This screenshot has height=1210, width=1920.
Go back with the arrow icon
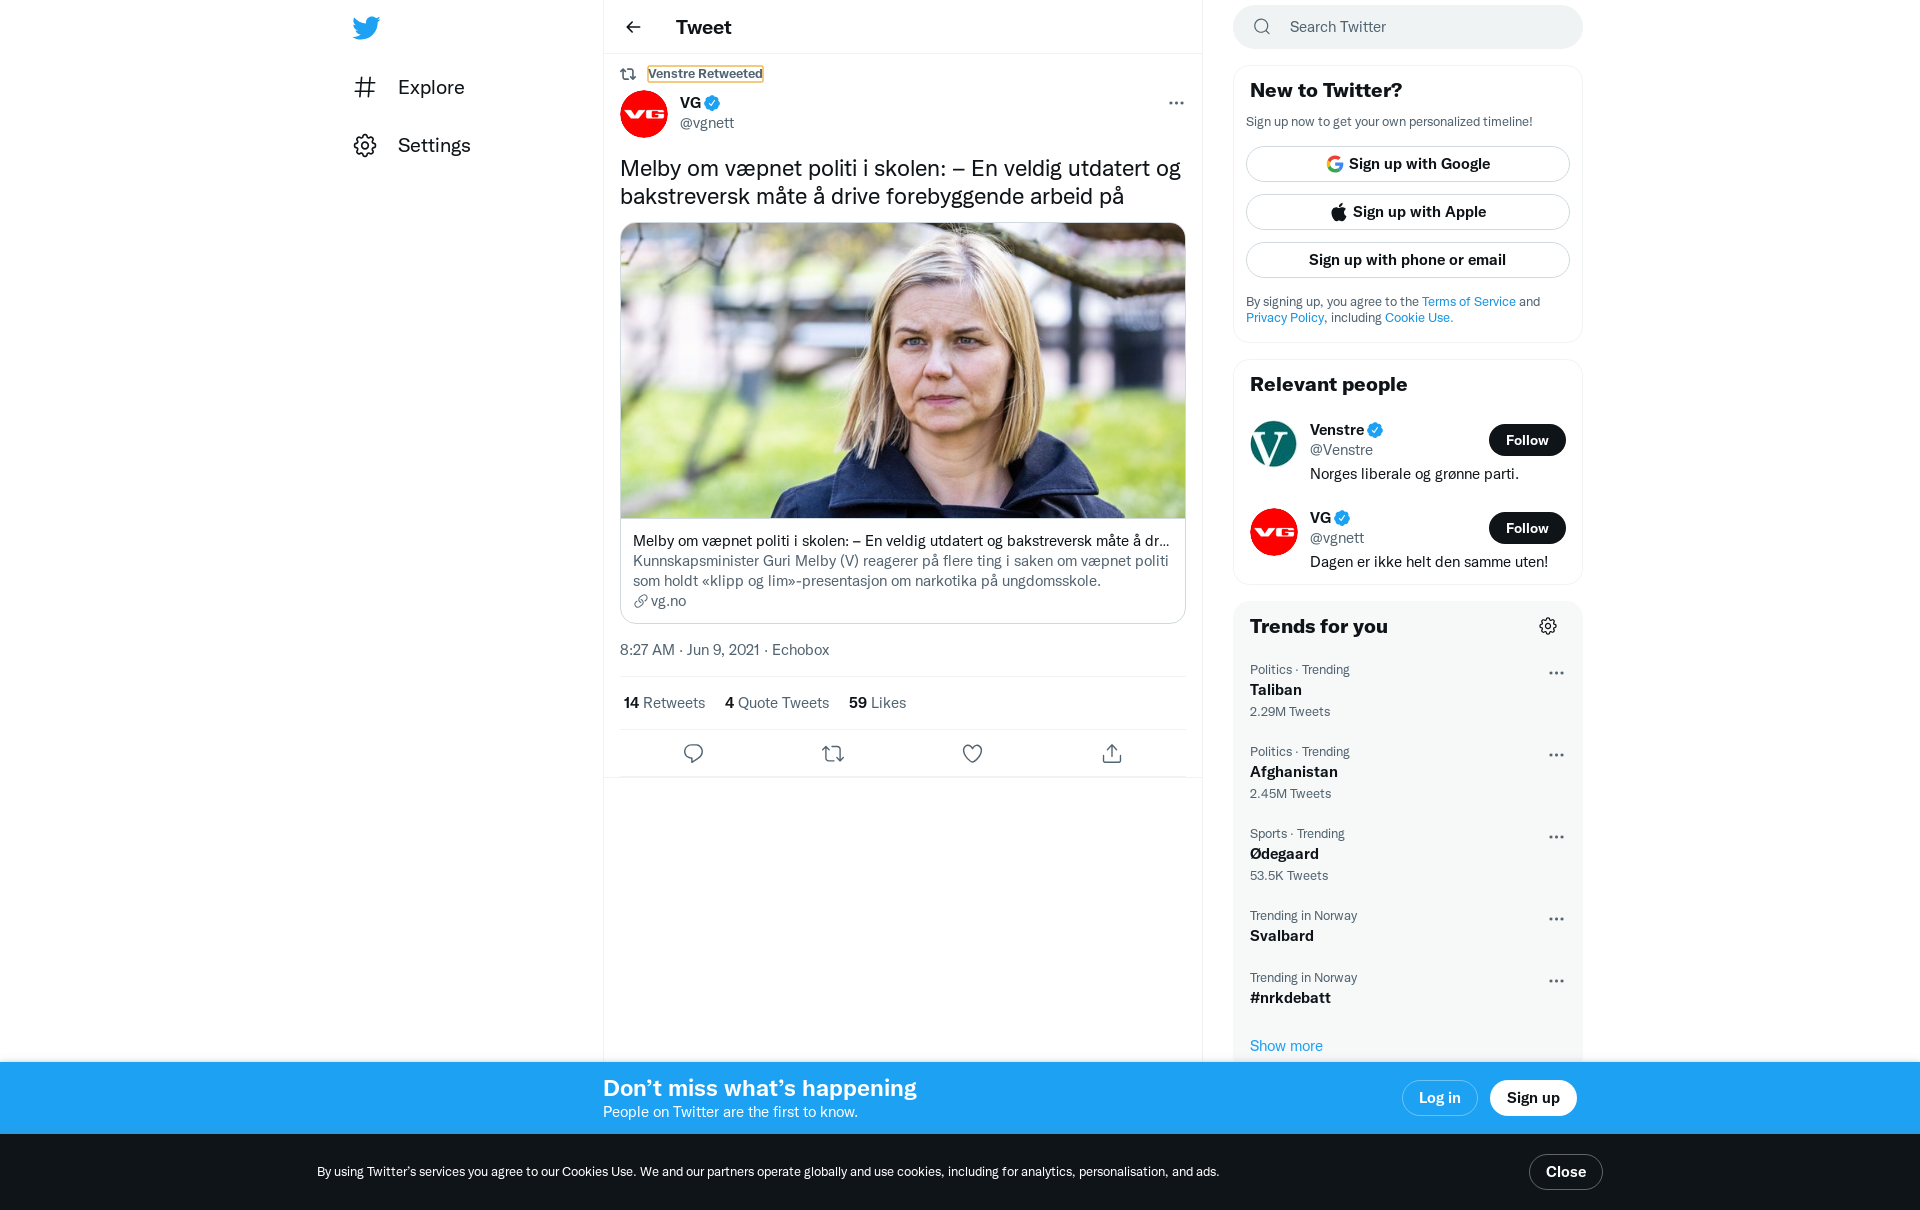tap(633, 27)
